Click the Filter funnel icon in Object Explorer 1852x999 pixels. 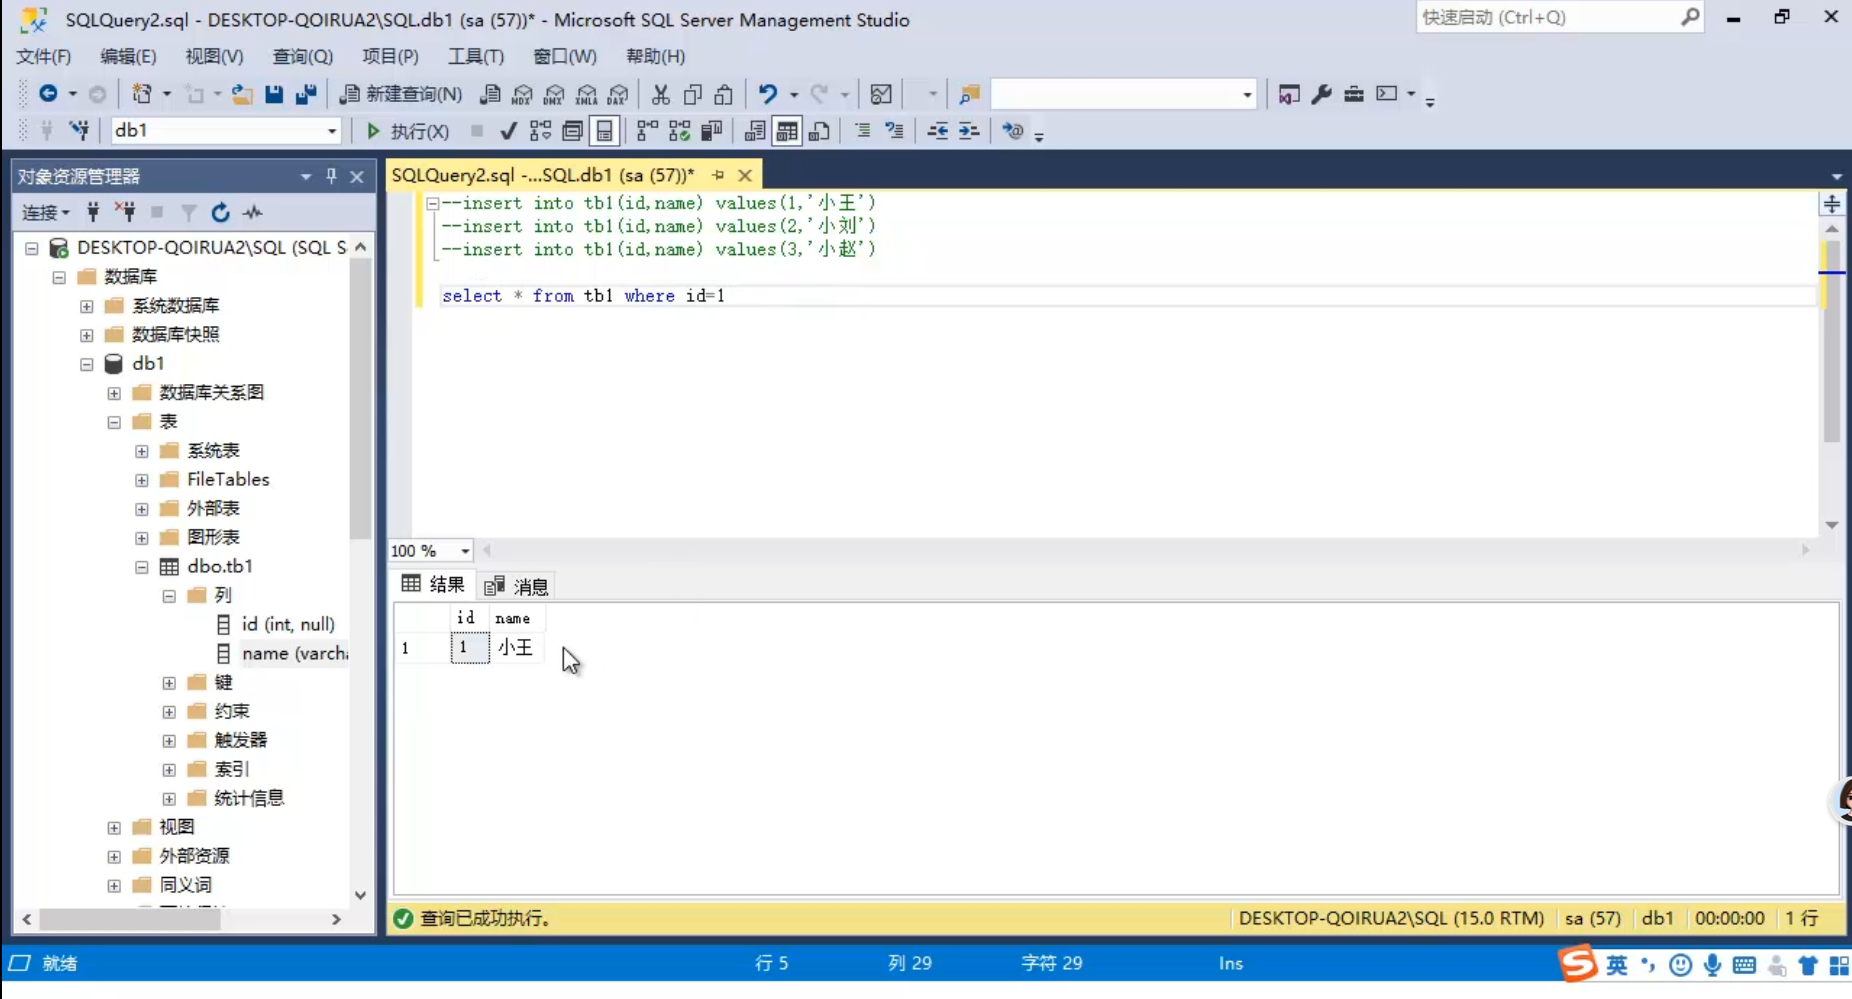coord(188,212)
